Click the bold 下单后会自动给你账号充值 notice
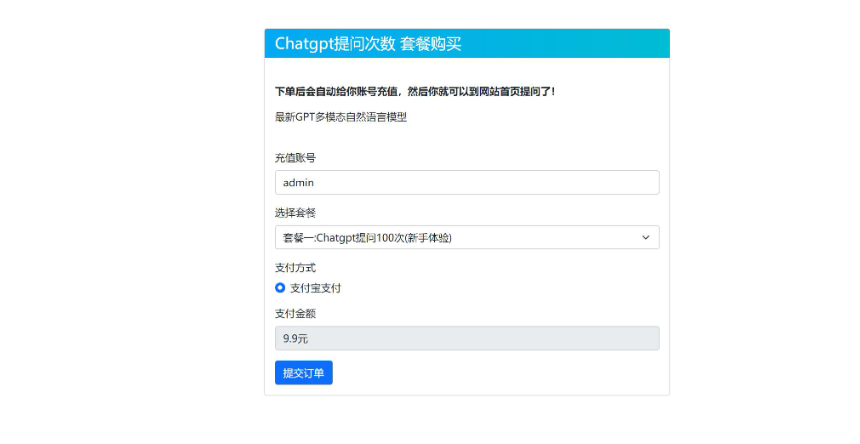This screenshot has height=444, width=860. coord(415,92)
